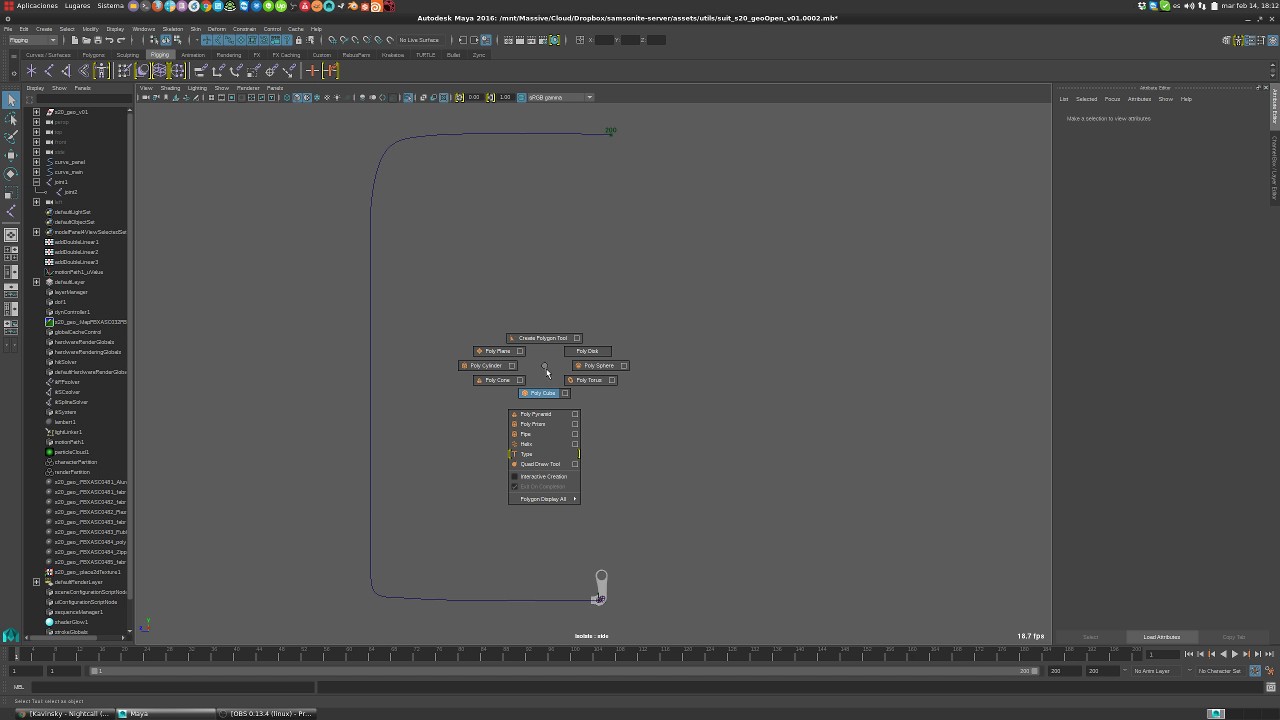
Task: Enable Interactive Creation checkbox
Action: coord(514,477)
